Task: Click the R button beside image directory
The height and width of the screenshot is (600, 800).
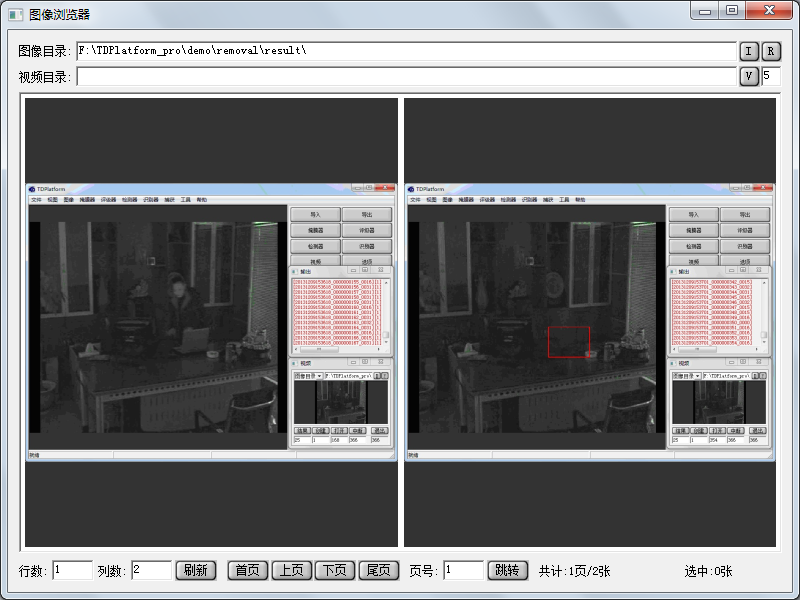Action: (x=771, y=51)
